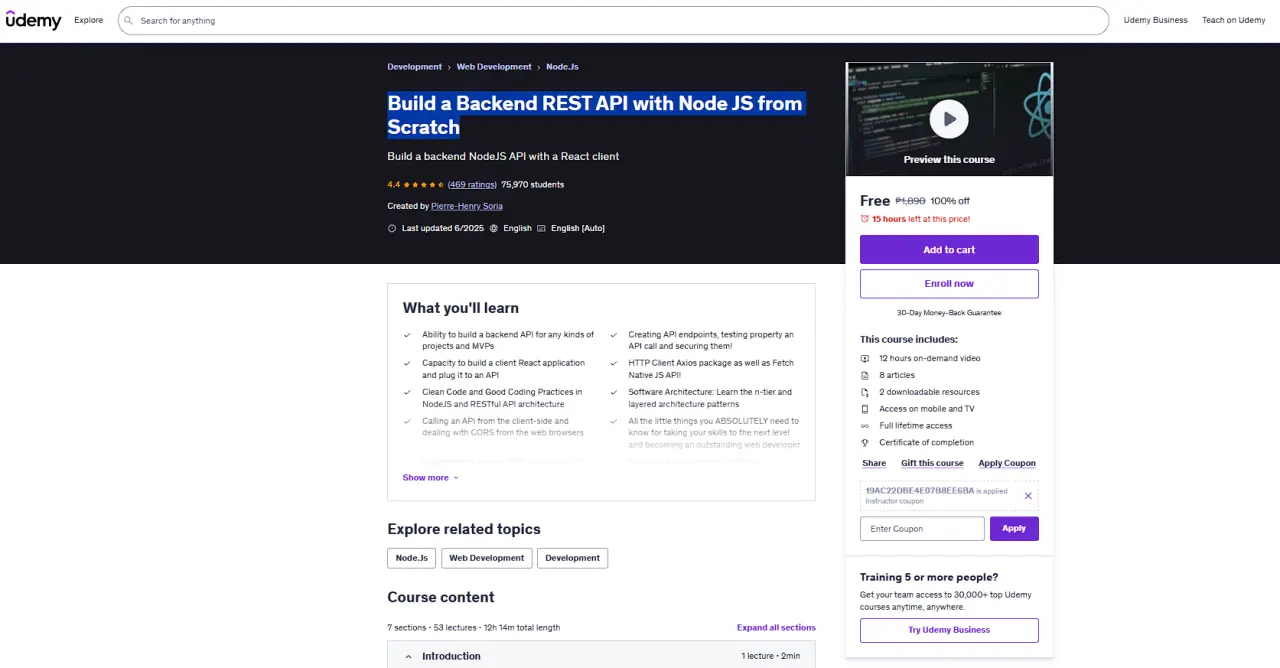This screenshot has height=668, width=1280.
Task: Click the trophy icon beside Certificate of completion
Action: [865, 442]
